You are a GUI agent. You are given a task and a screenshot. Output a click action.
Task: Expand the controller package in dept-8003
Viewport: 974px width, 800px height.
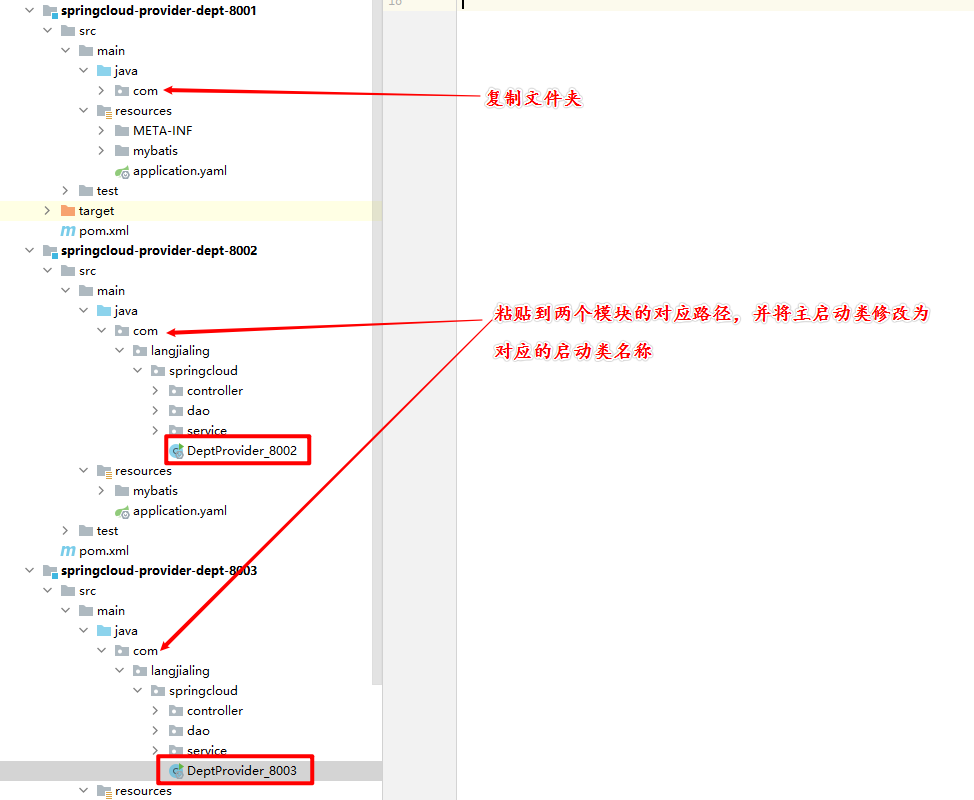(x=155, y=711)
